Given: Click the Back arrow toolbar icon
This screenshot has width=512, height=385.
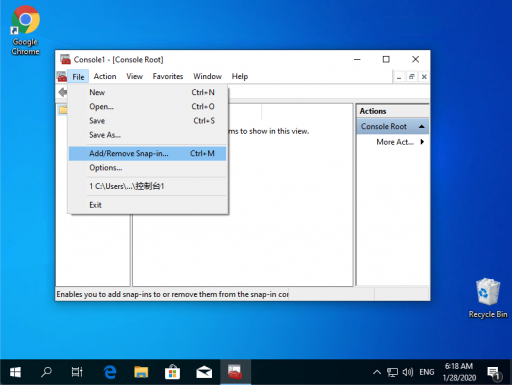Looking at the screenshot, I should point(62,92).
